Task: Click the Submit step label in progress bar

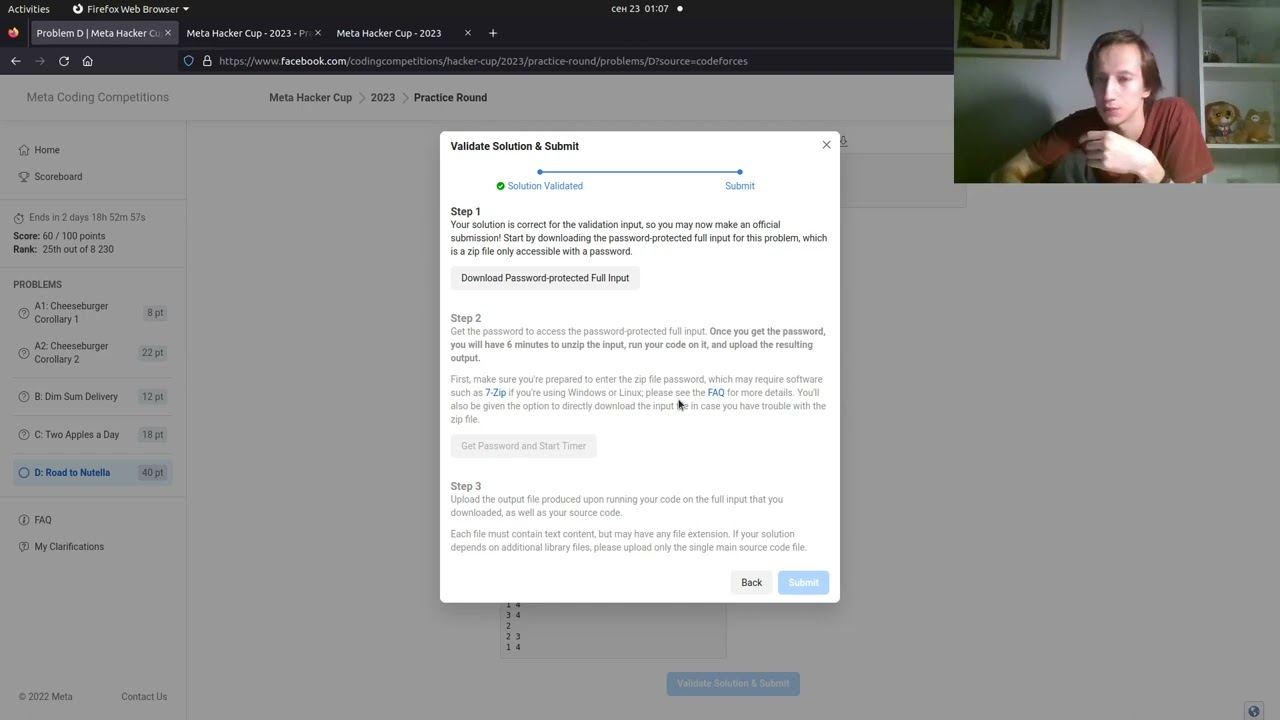Action: [740, 186]
